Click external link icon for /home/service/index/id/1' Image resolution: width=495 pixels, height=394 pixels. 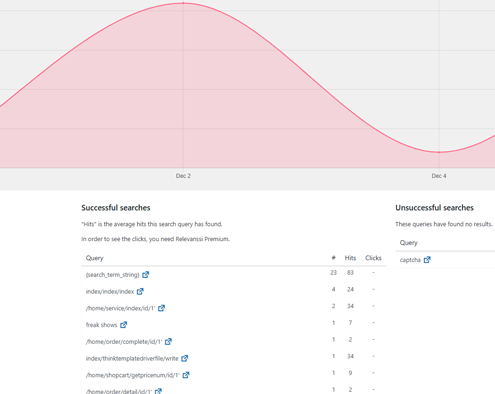coord(161,308)
